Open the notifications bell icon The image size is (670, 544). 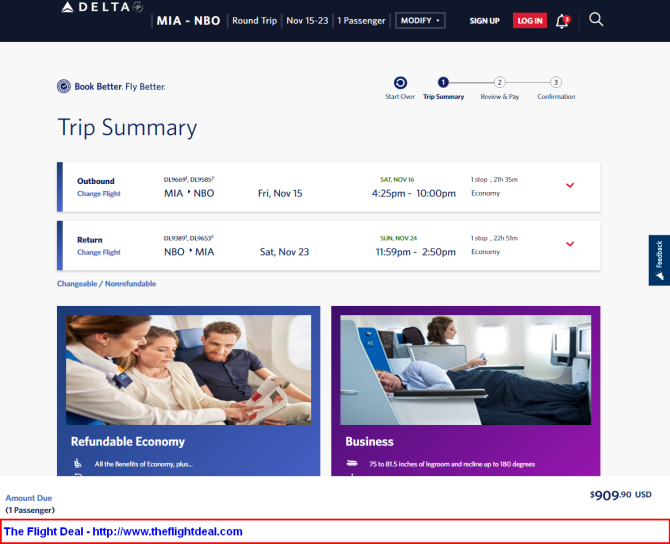(x=562, y=21)
